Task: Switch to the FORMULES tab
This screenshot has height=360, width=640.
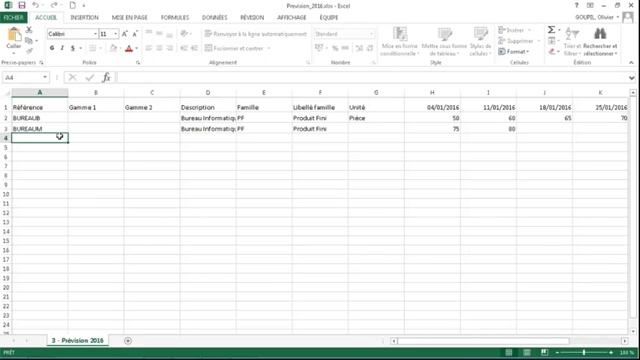Action: (x=175, y=18)
